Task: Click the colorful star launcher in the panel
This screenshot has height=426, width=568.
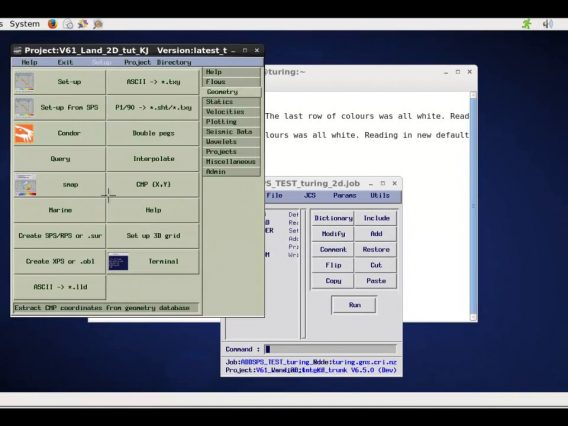Action: [83, 24]
